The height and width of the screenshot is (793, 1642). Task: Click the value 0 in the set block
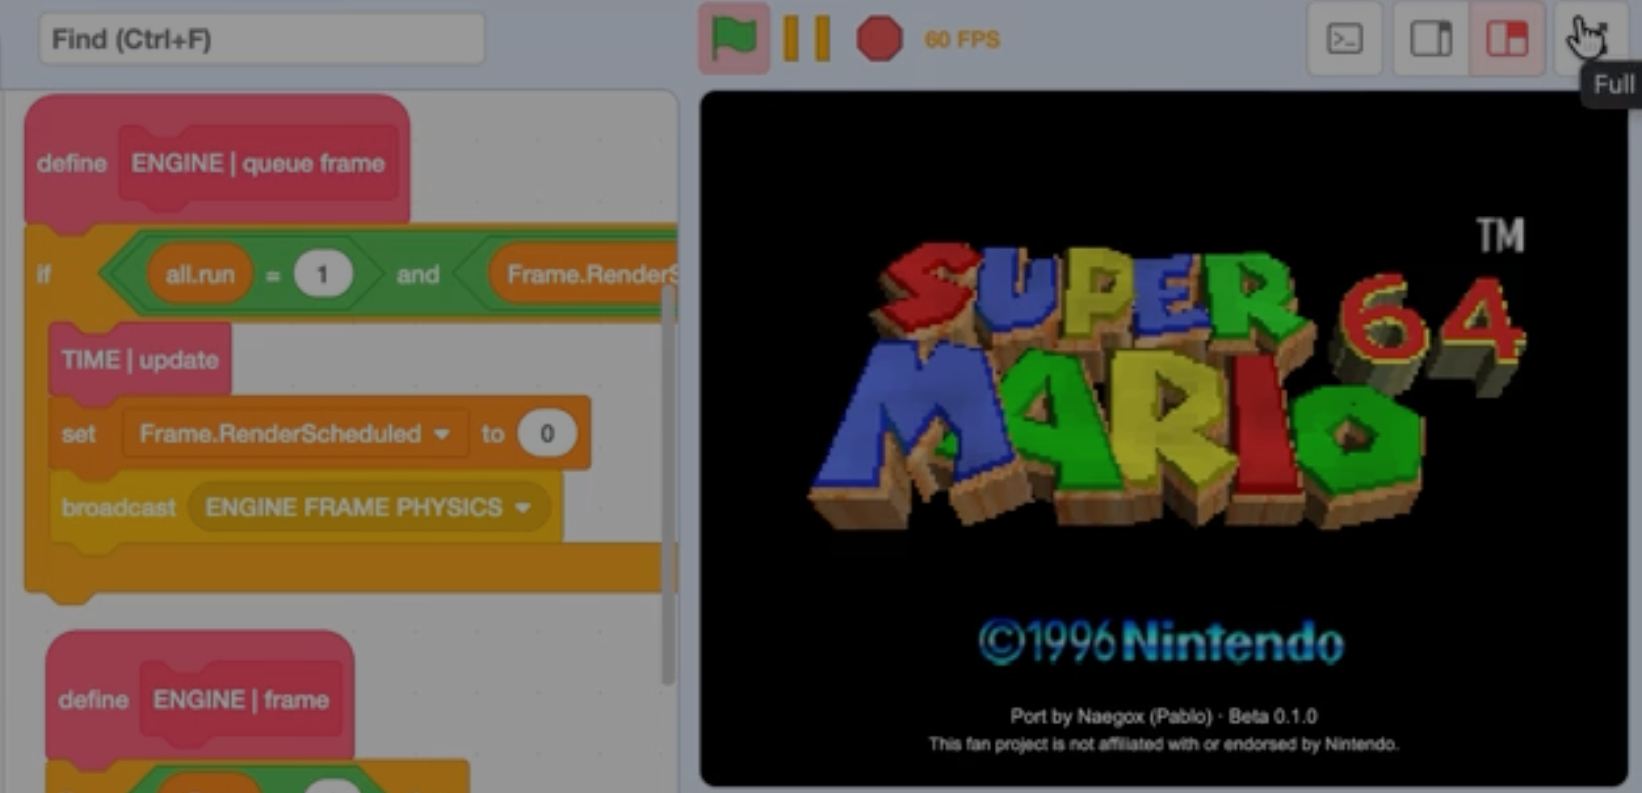click(546, 434)
